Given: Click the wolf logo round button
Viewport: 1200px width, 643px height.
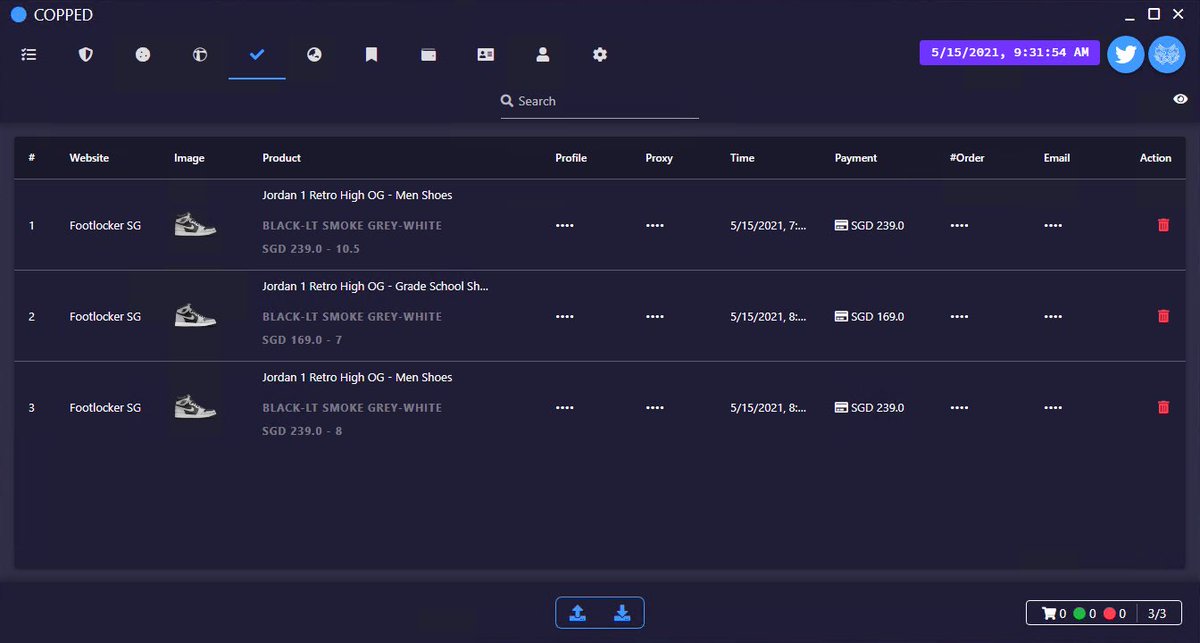Looking at the screenshot, I should coord(1167,54).
